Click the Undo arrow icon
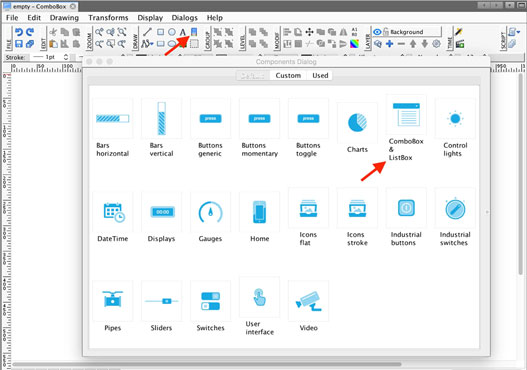Viewport: 527px width, 370px height. point(19,32)
